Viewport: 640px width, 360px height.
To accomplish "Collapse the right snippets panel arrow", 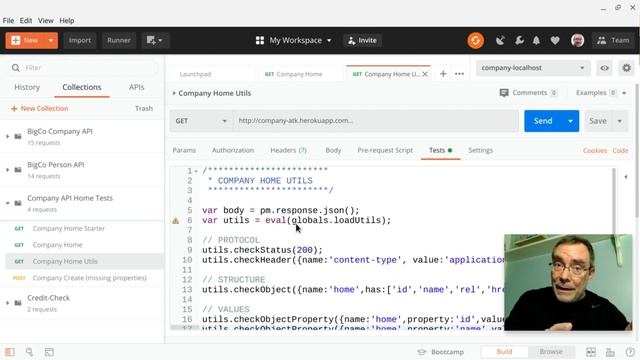I will pos(626,177).
